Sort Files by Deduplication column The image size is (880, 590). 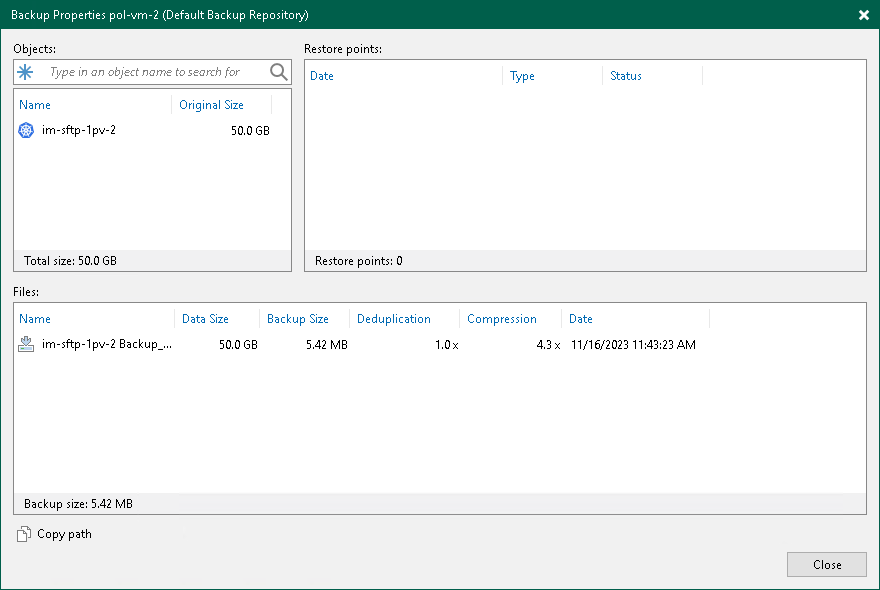pyautogui.click(x=394, y=318)
